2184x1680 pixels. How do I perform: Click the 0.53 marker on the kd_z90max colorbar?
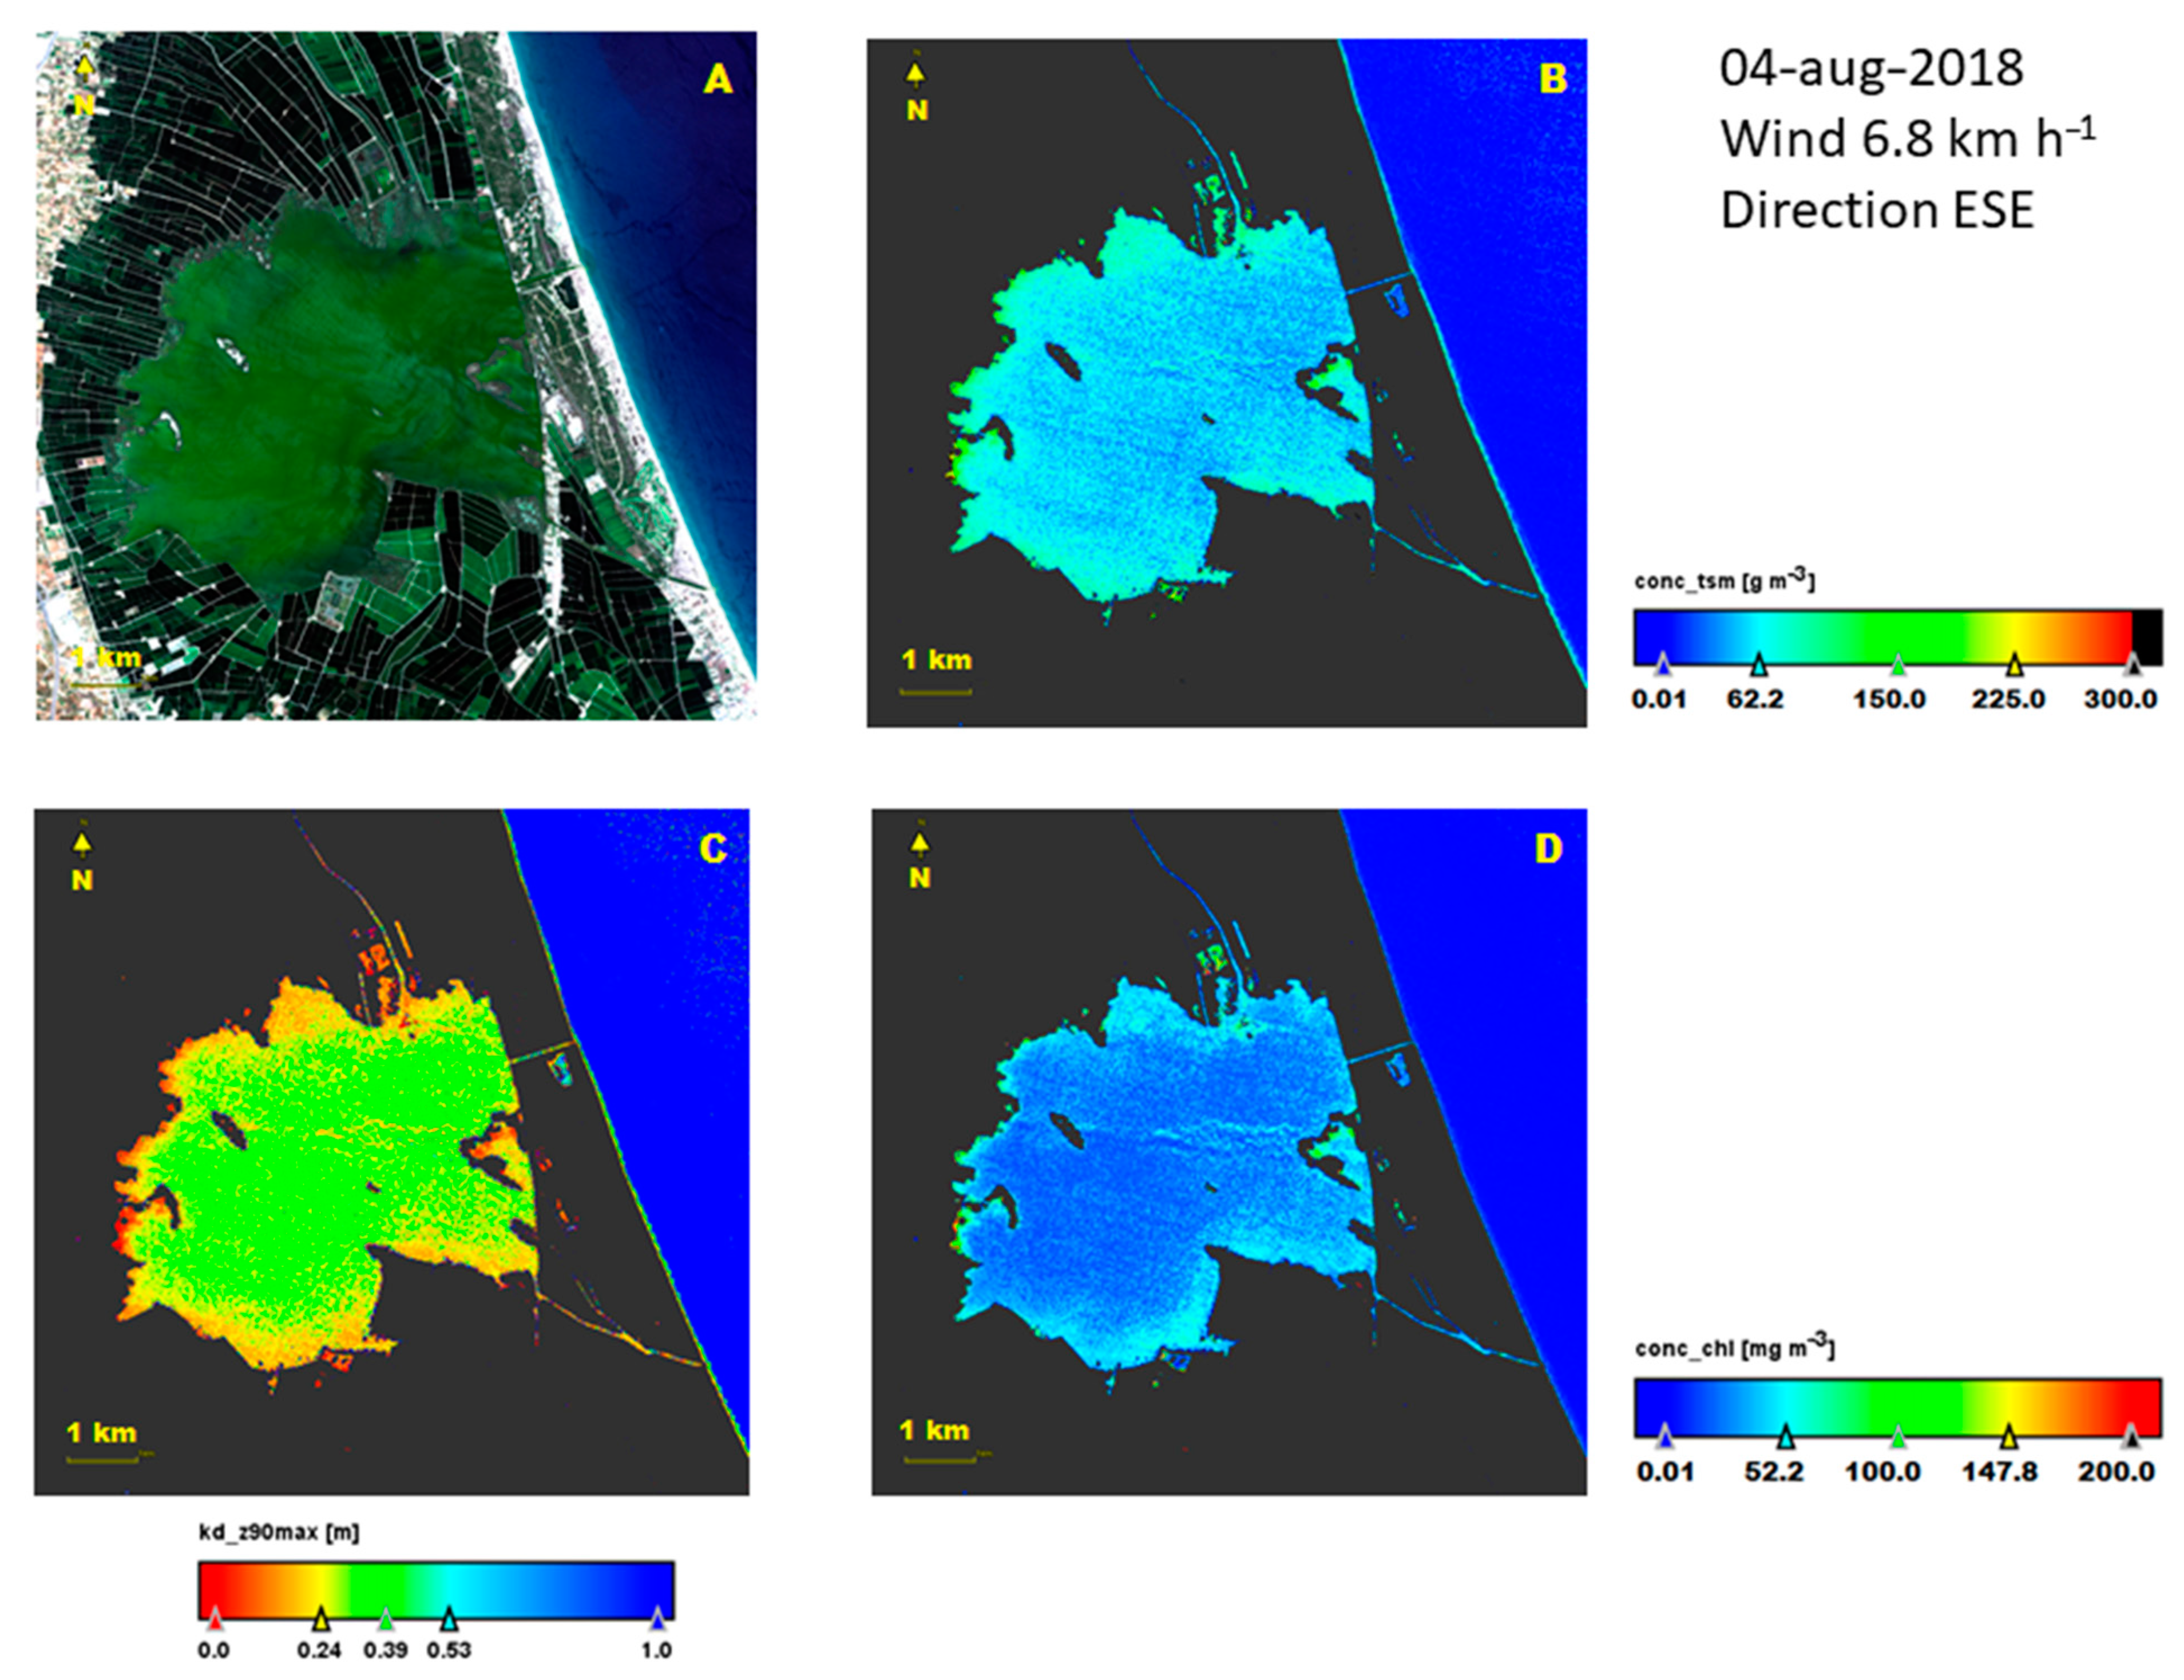pyautogui.click(x=449, y=1619)
